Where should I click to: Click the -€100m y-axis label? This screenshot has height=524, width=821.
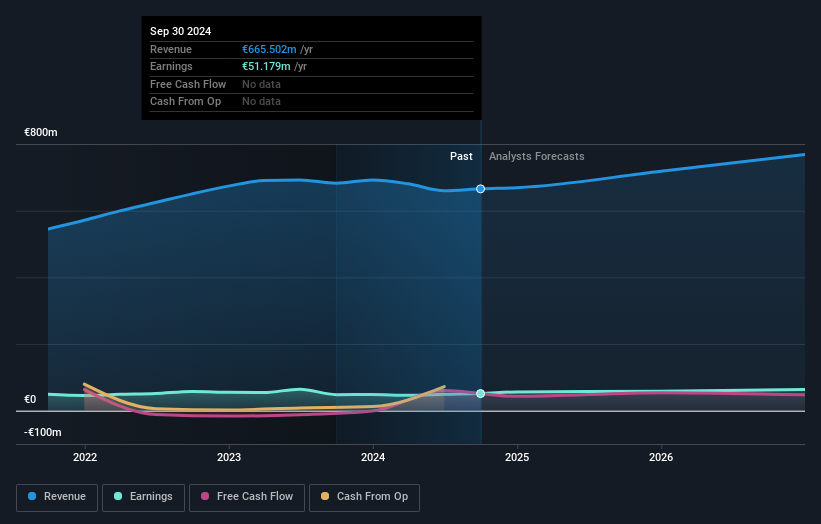pos(42,432)
